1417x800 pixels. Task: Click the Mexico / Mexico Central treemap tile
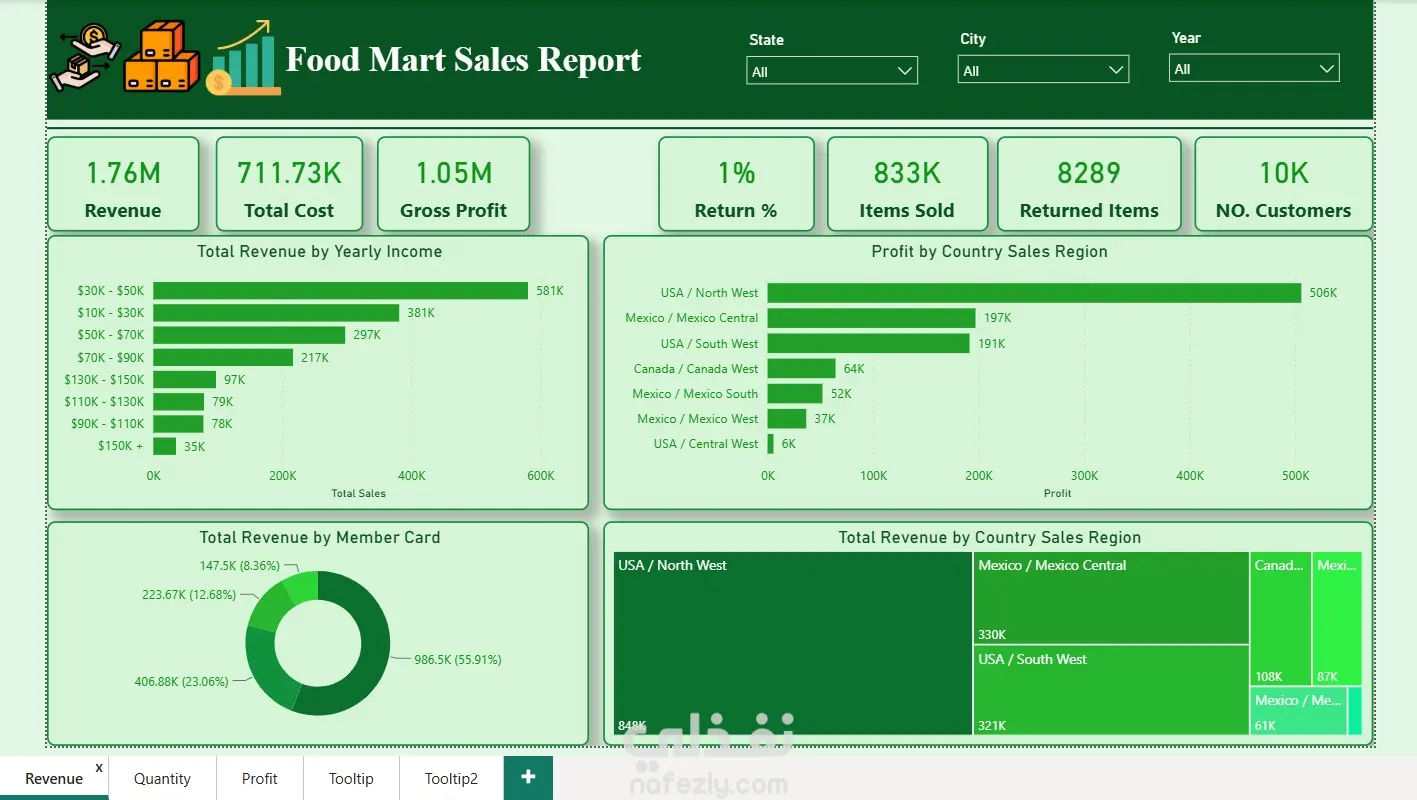pos(1111,598)
